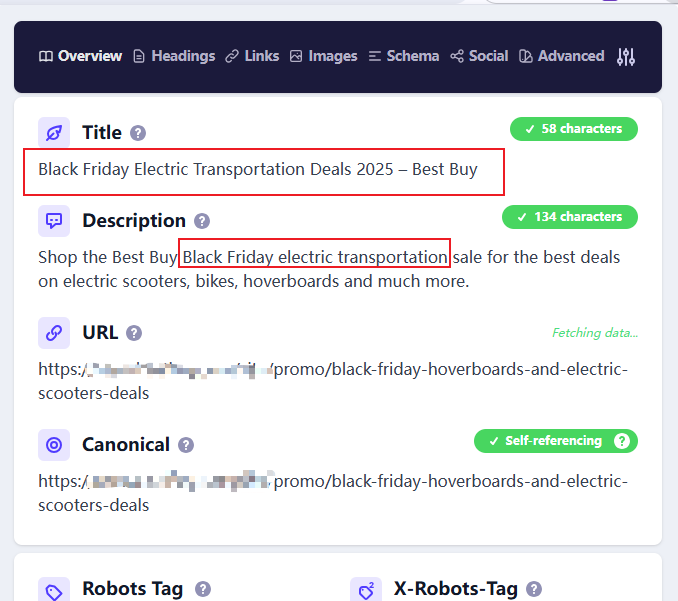Click the URL link icon
This screenshot has height=601, width=678.
point(54,333)
